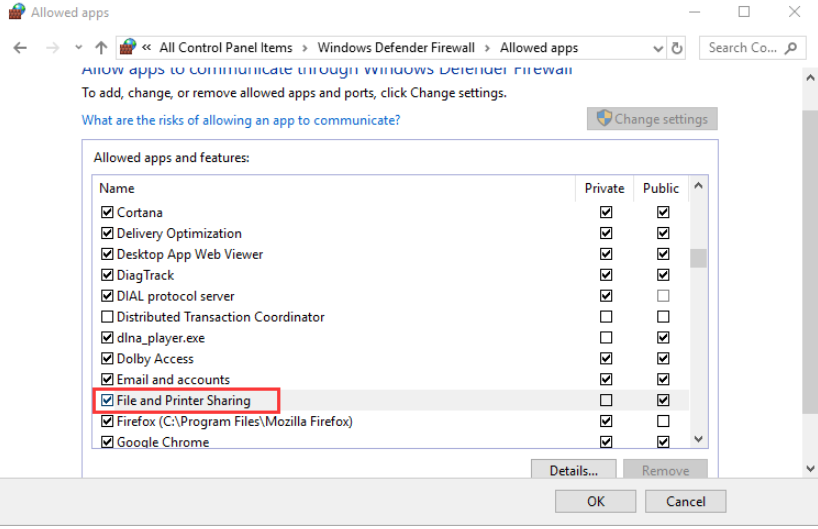The width and height of the screenshot is (818, 529).
Task: Click the Allowed apps title bar icon
Action: point(17,11)
